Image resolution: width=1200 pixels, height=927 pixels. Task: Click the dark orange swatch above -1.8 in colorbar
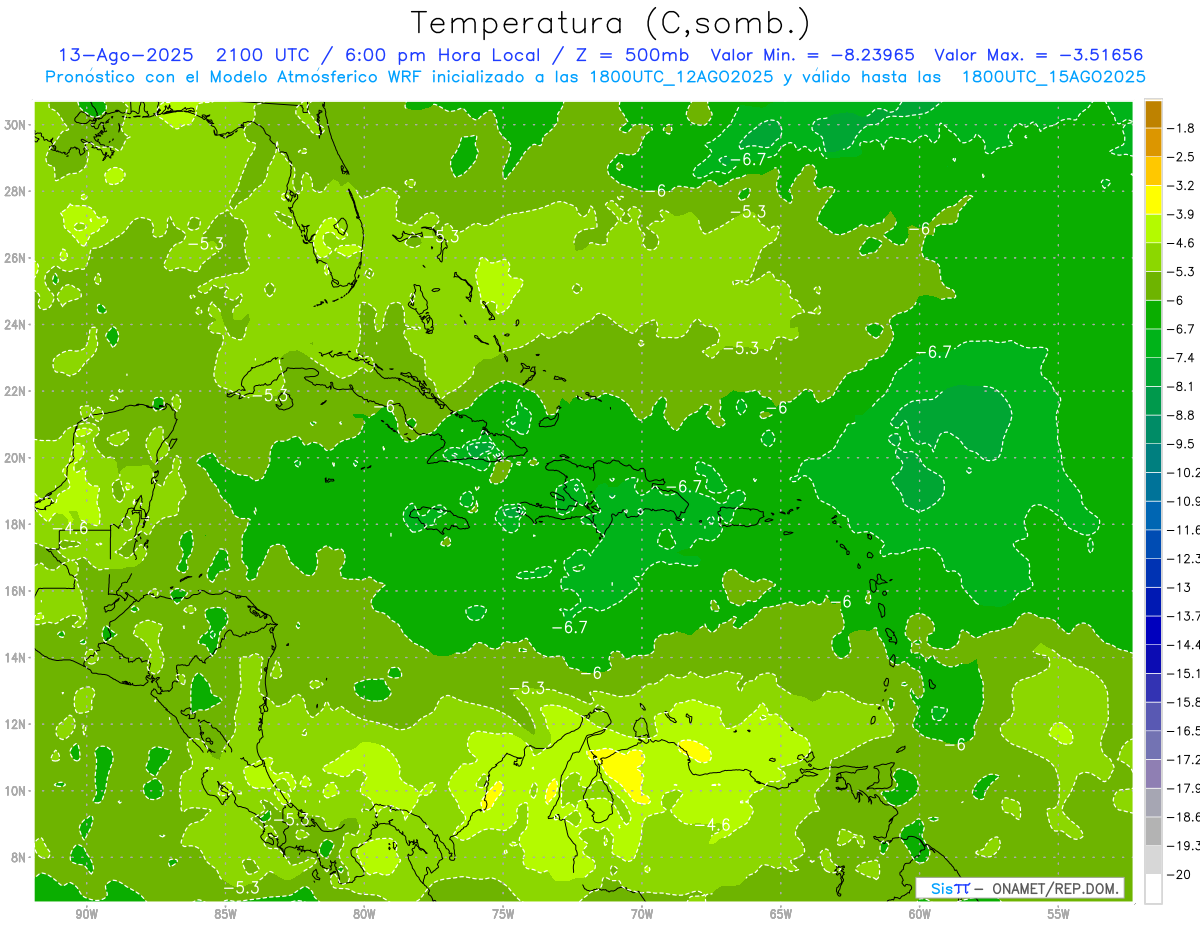(x=1154, y=114)
